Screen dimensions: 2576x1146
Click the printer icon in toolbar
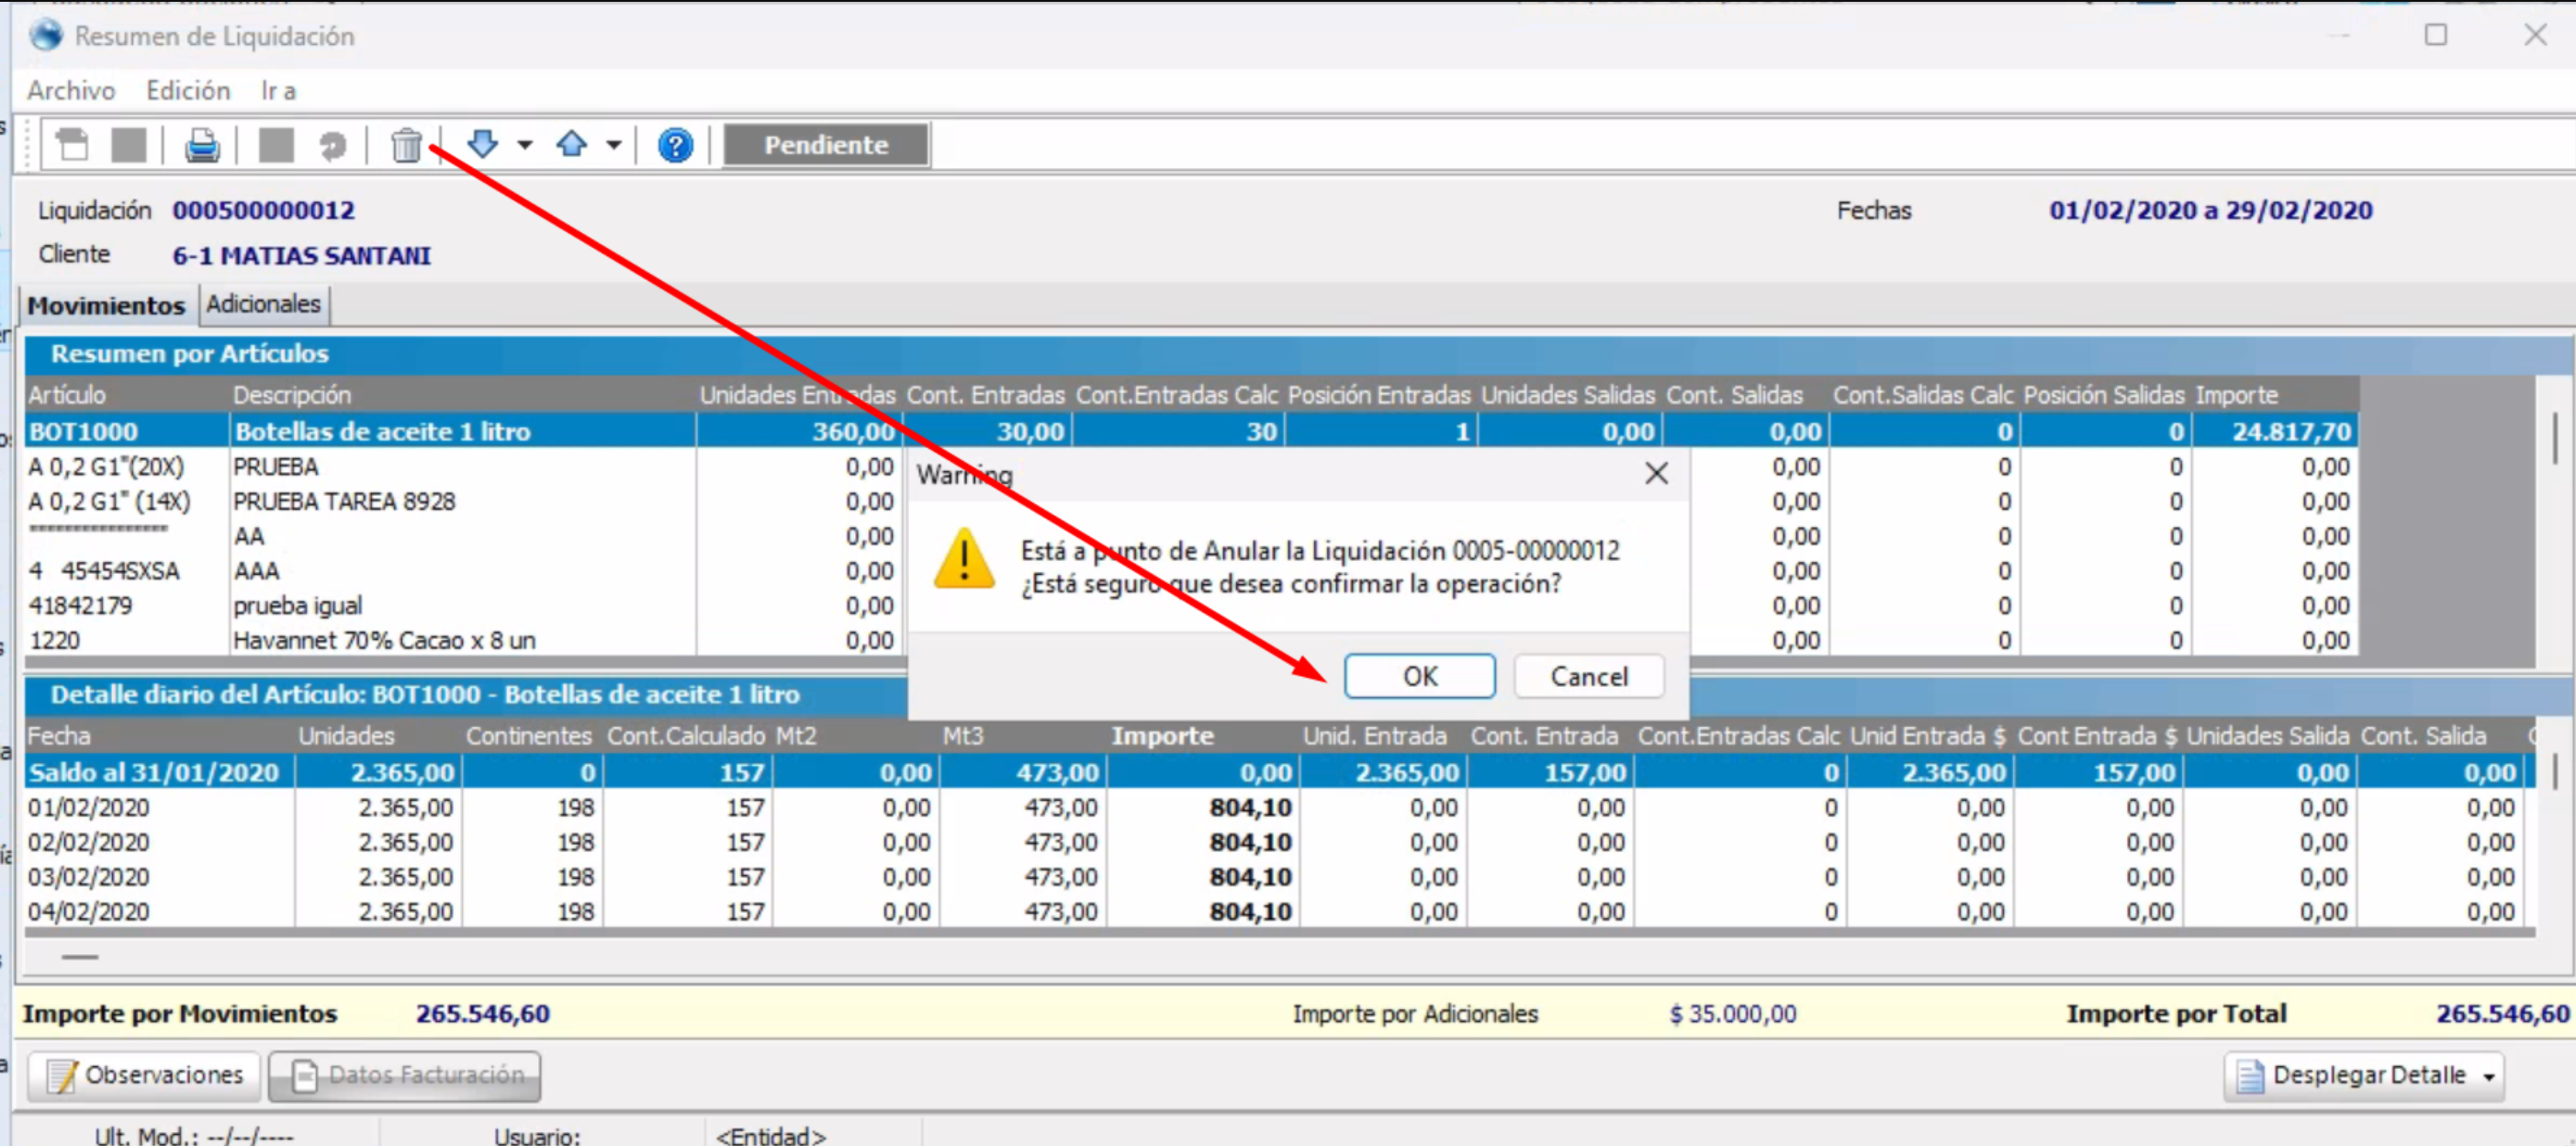click(202, 146)
